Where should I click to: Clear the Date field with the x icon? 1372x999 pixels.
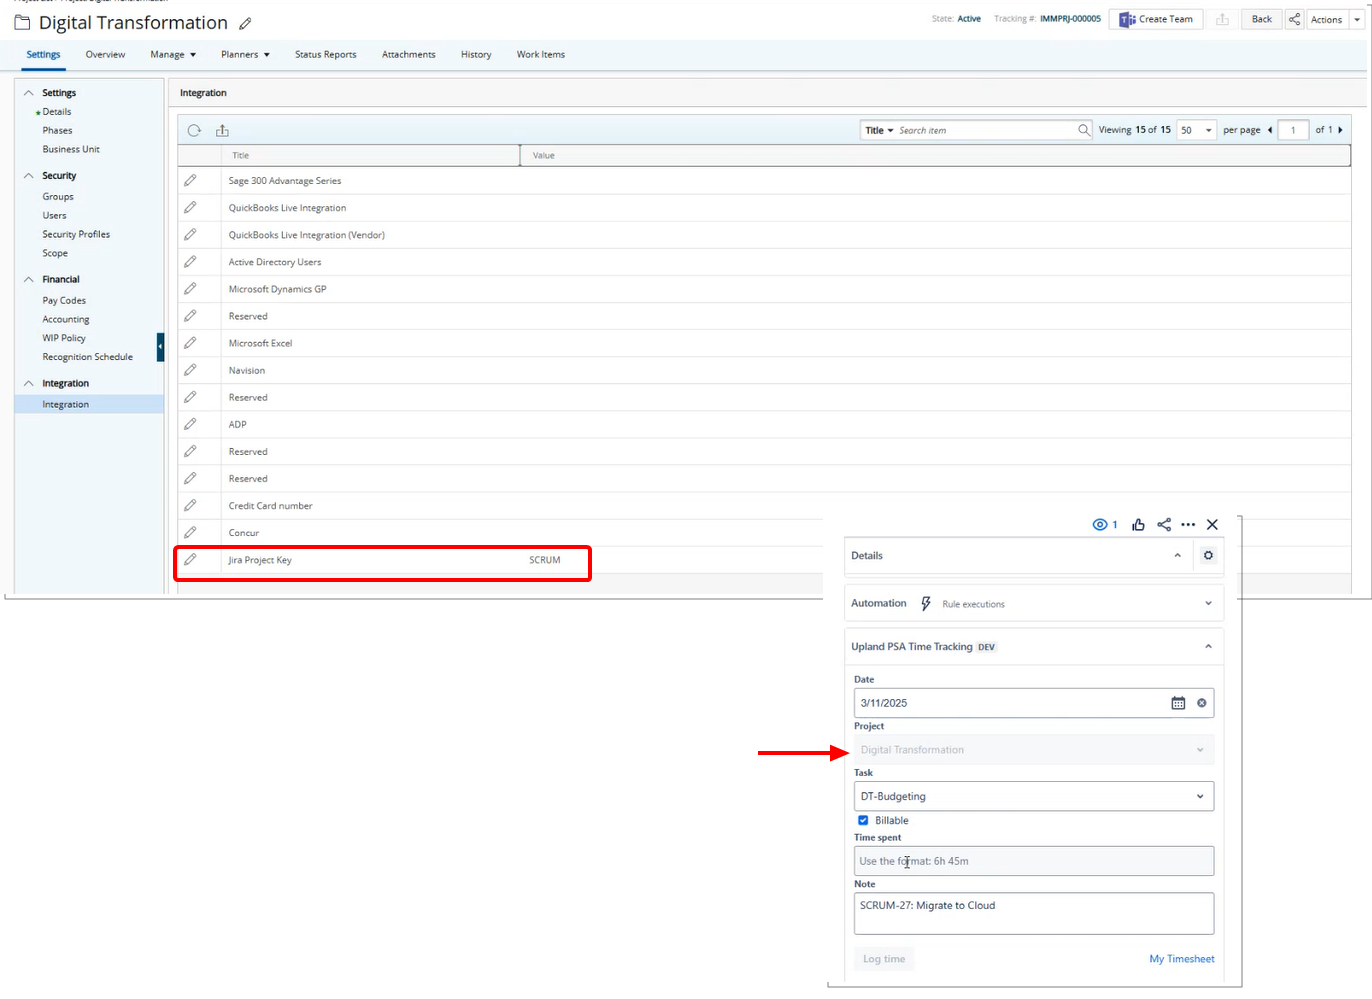(1202, 703)
